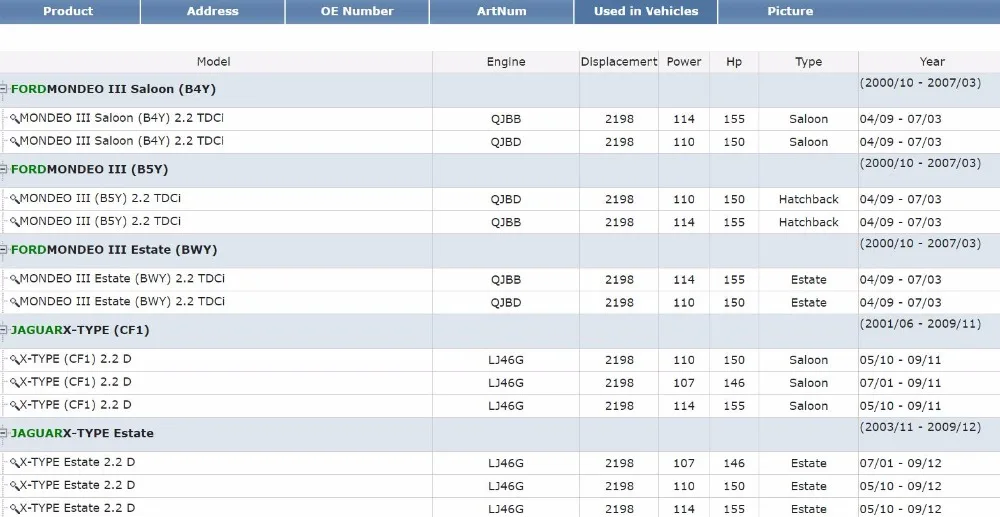The image size is (1000, 517).
Task: Click Saloon type cell in X-TYPE (CF1) 155 Hp row
Action: 809,406
